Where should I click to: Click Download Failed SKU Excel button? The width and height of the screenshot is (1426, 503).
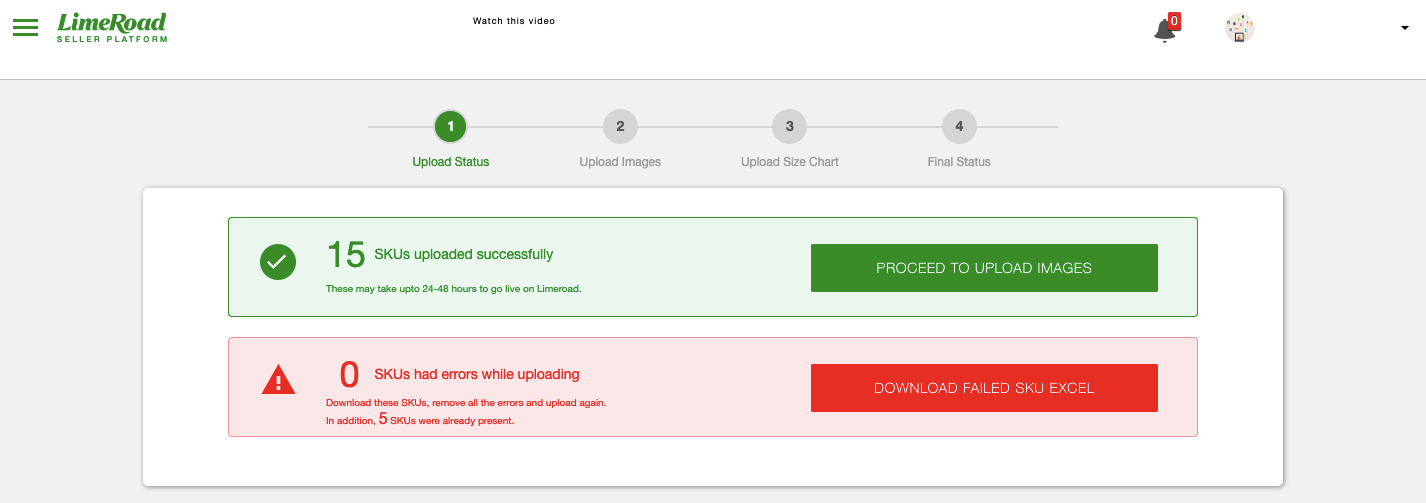(984, 388)
